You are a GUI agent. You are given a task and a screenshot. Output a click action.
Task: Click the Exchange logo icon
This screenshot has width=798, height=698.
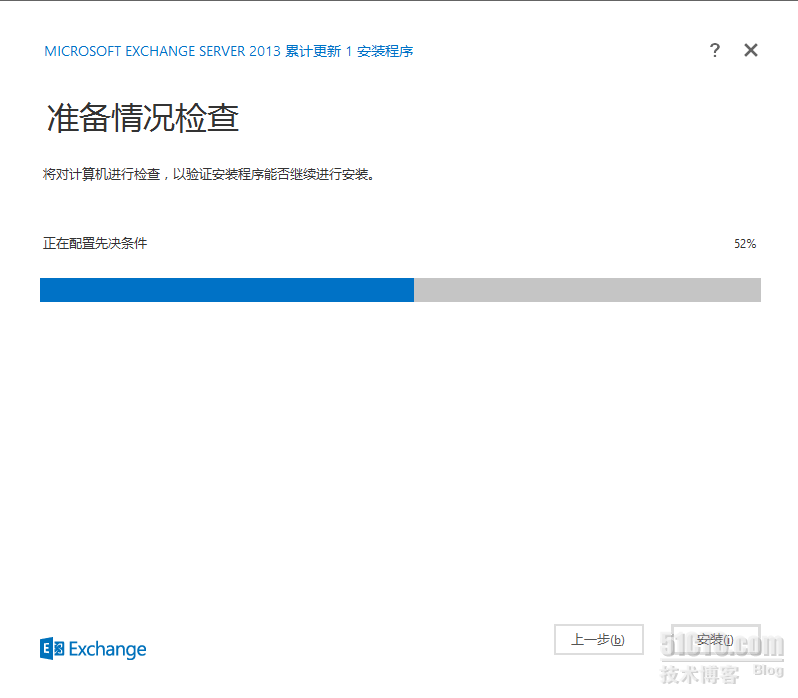pyautogui.click(x=52, y=648)
